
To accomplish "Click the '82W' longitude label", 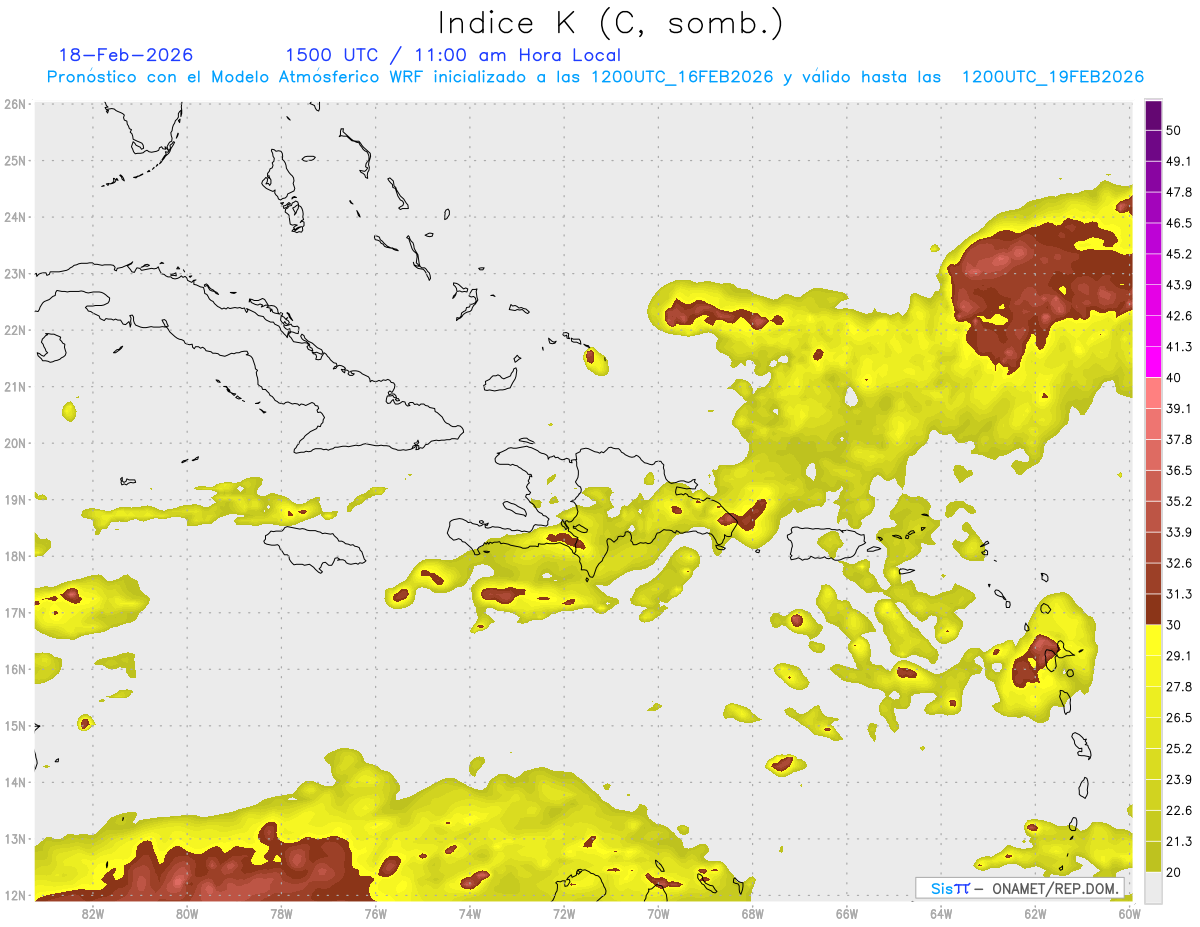I will (92, 913).
